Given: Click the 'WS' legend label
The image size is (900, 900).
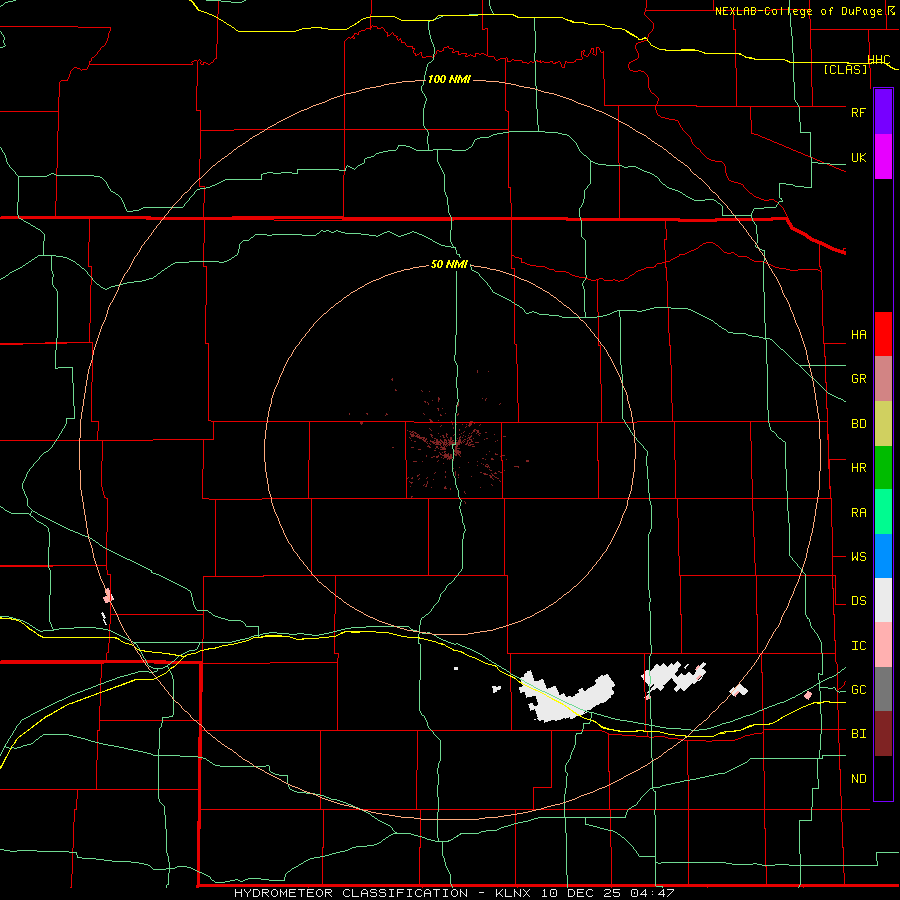Looking at the screenshot, I should coord(858,557).
